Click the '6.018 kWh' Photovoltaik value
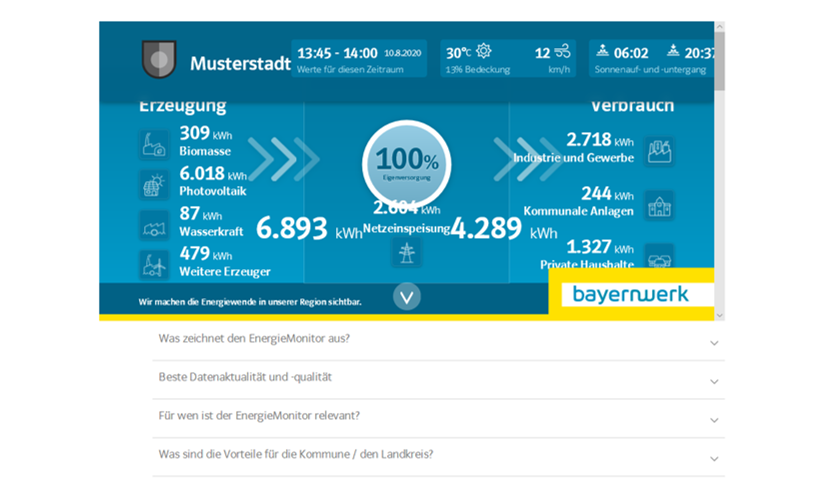 point(213,173)
